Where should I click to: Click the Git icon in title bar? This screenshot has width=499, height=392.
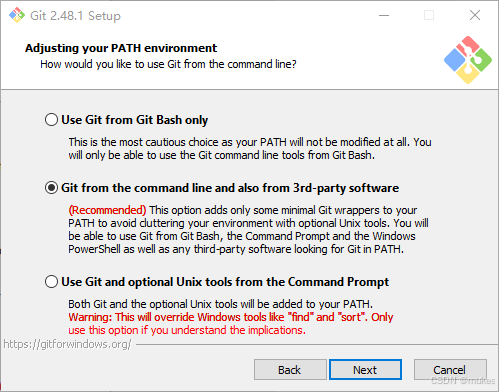[x=17, y=15]
